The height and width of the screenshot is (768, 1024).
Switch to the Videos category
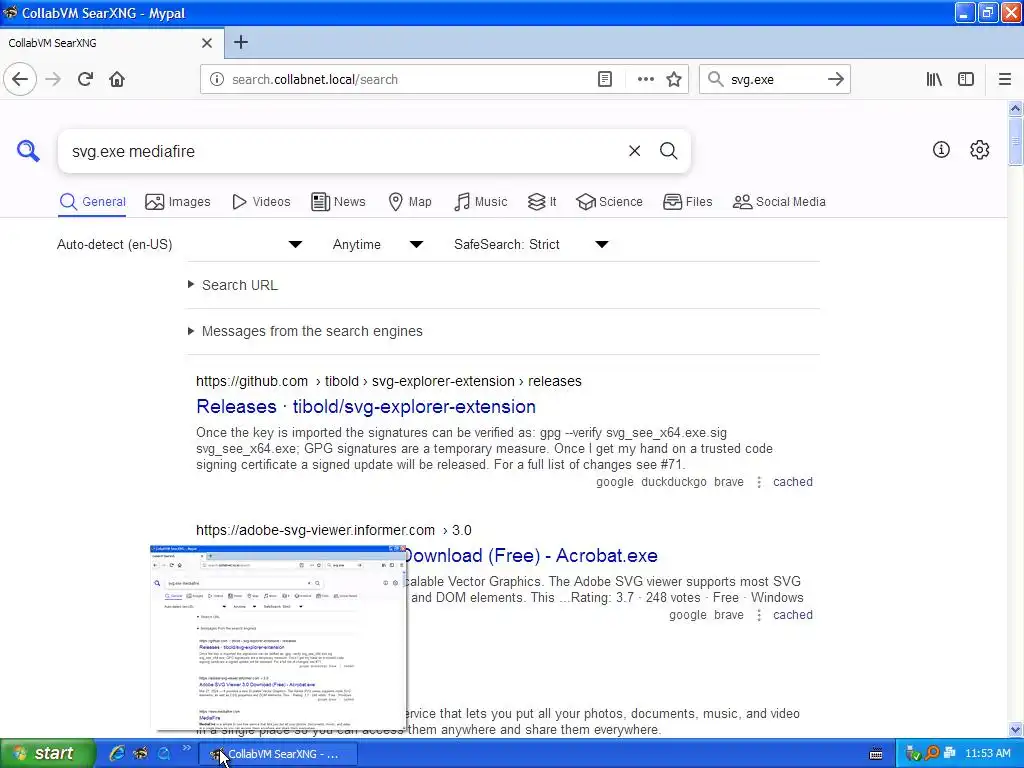coord(261,202)
